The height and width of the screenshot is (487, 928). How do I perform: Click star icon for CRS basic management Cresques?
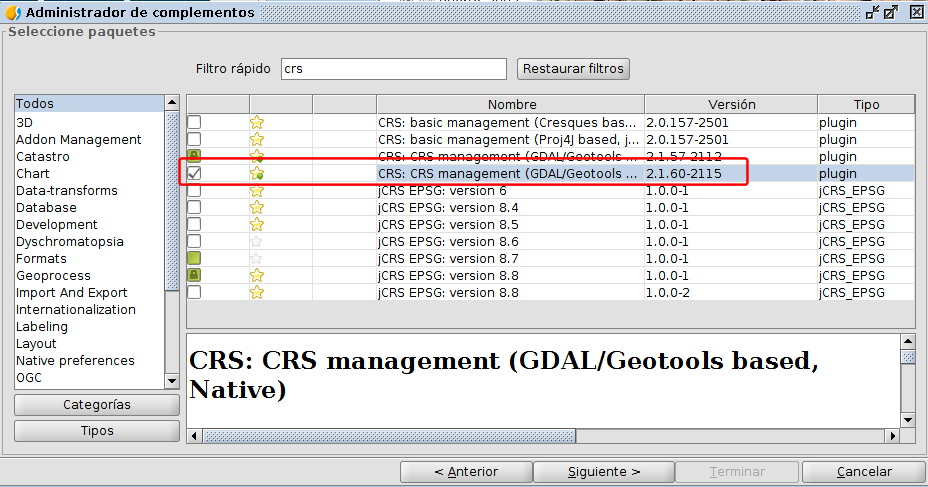click(x=256, y=123)
